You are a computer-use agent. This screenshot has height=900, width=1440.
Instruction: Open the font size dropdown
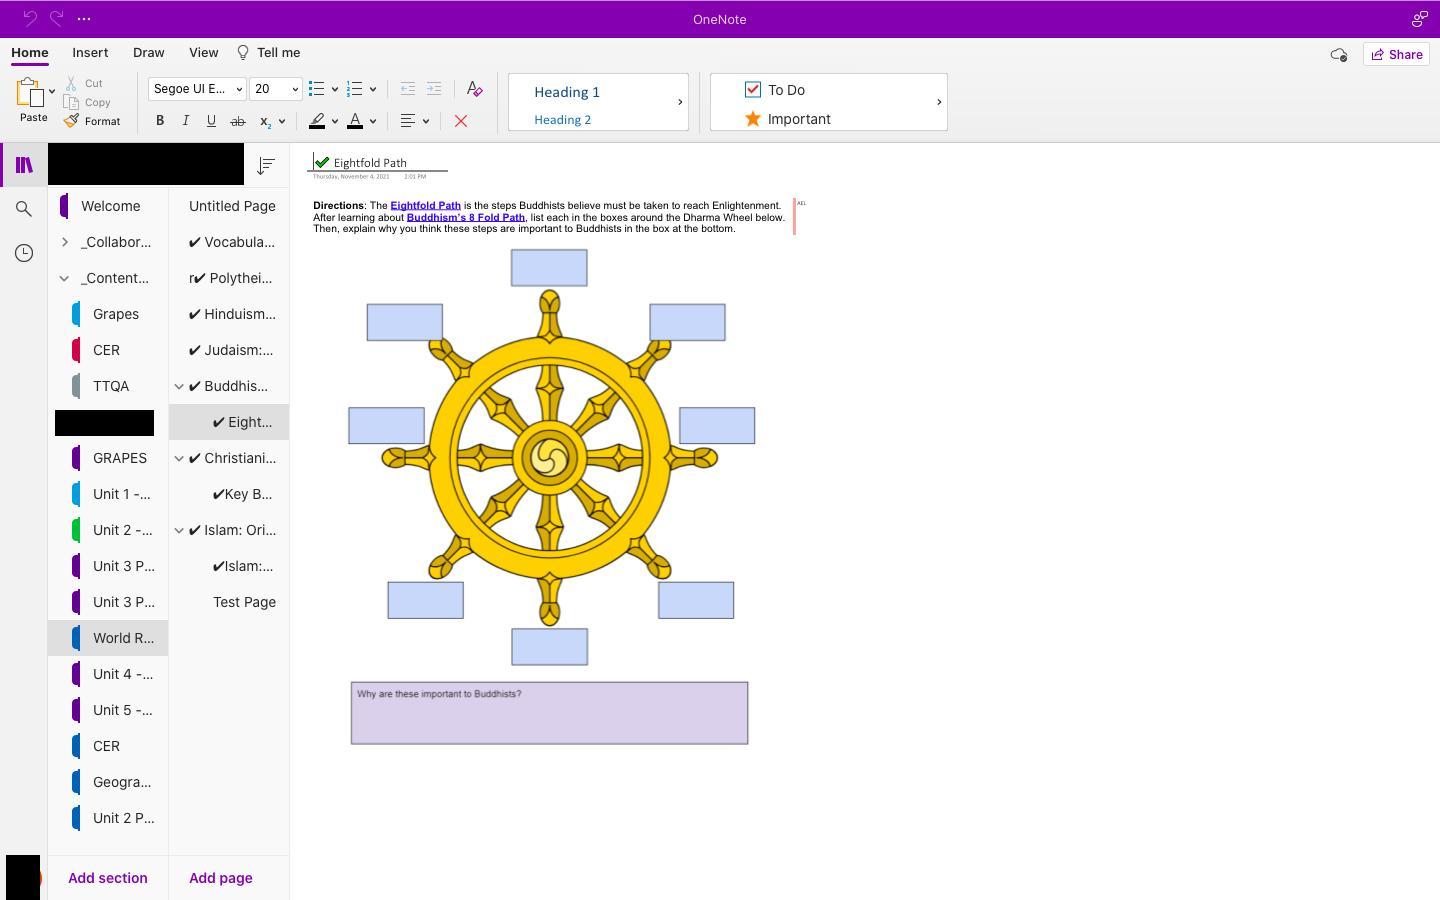click(275, 89)
